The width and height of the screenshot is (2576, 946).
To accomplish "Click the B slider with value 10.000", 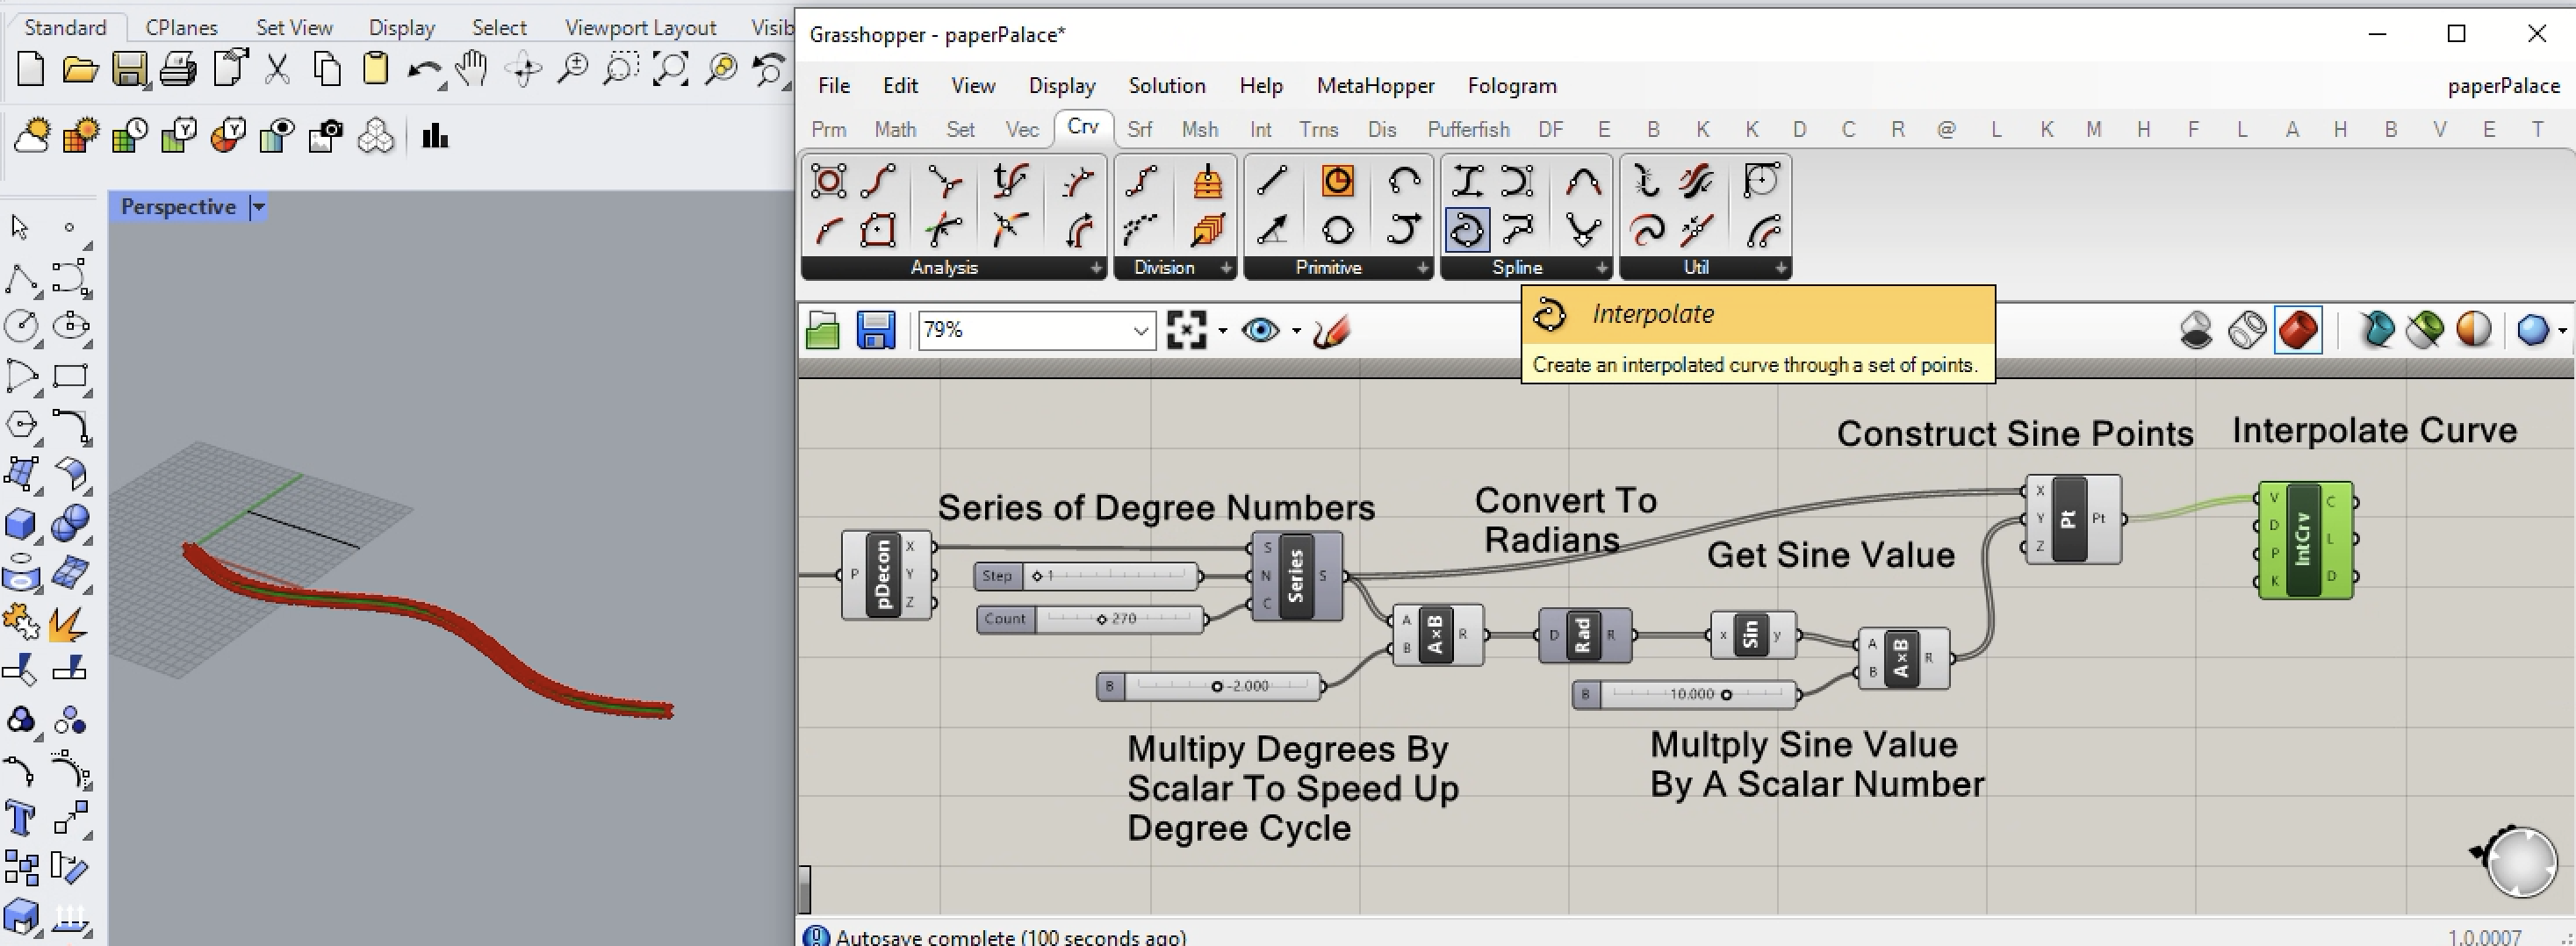I will (1685, 694).
